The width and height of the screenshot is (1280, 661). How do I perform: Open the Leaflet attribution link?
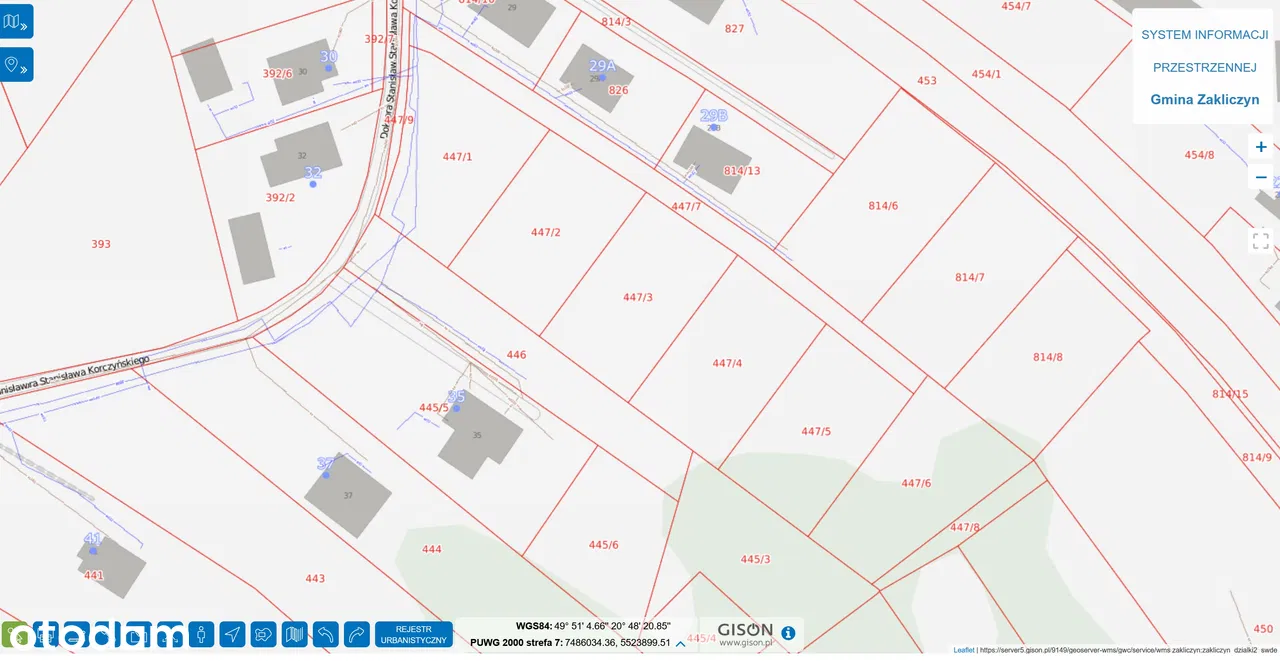point(963,650)
